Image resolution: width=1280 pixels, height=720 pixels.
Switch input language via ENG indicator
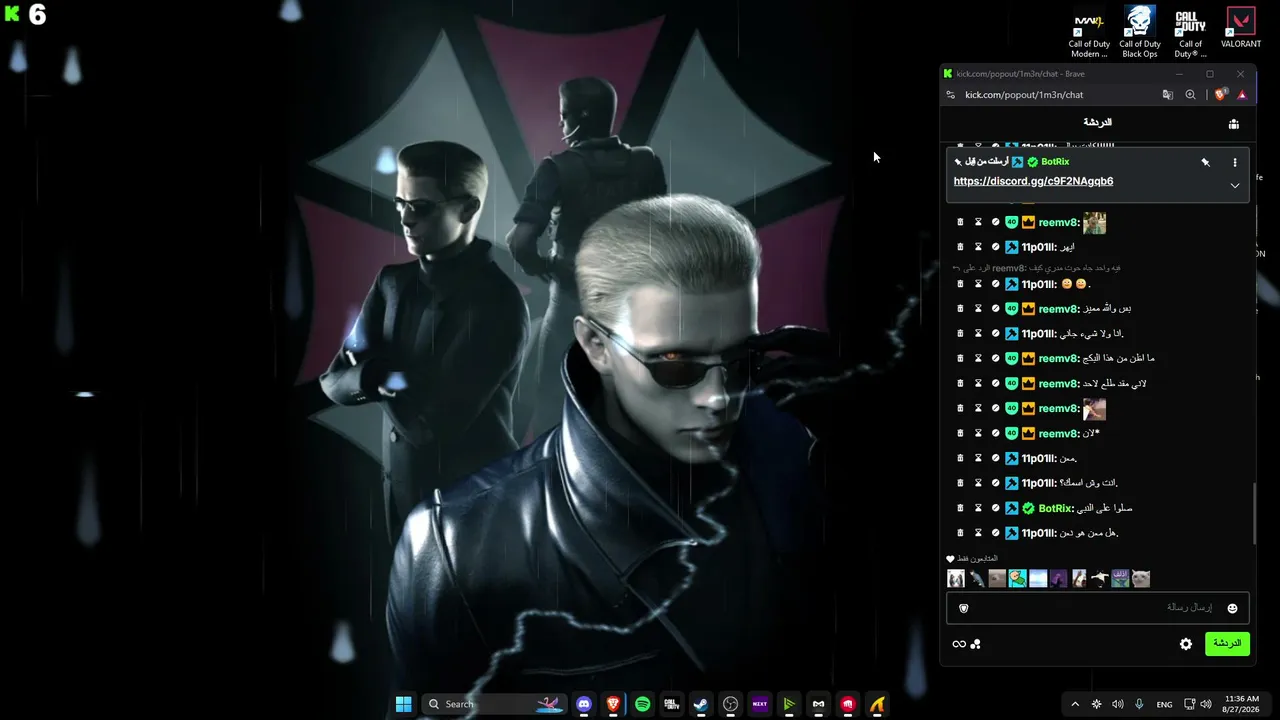click(x=1164, y=704)
